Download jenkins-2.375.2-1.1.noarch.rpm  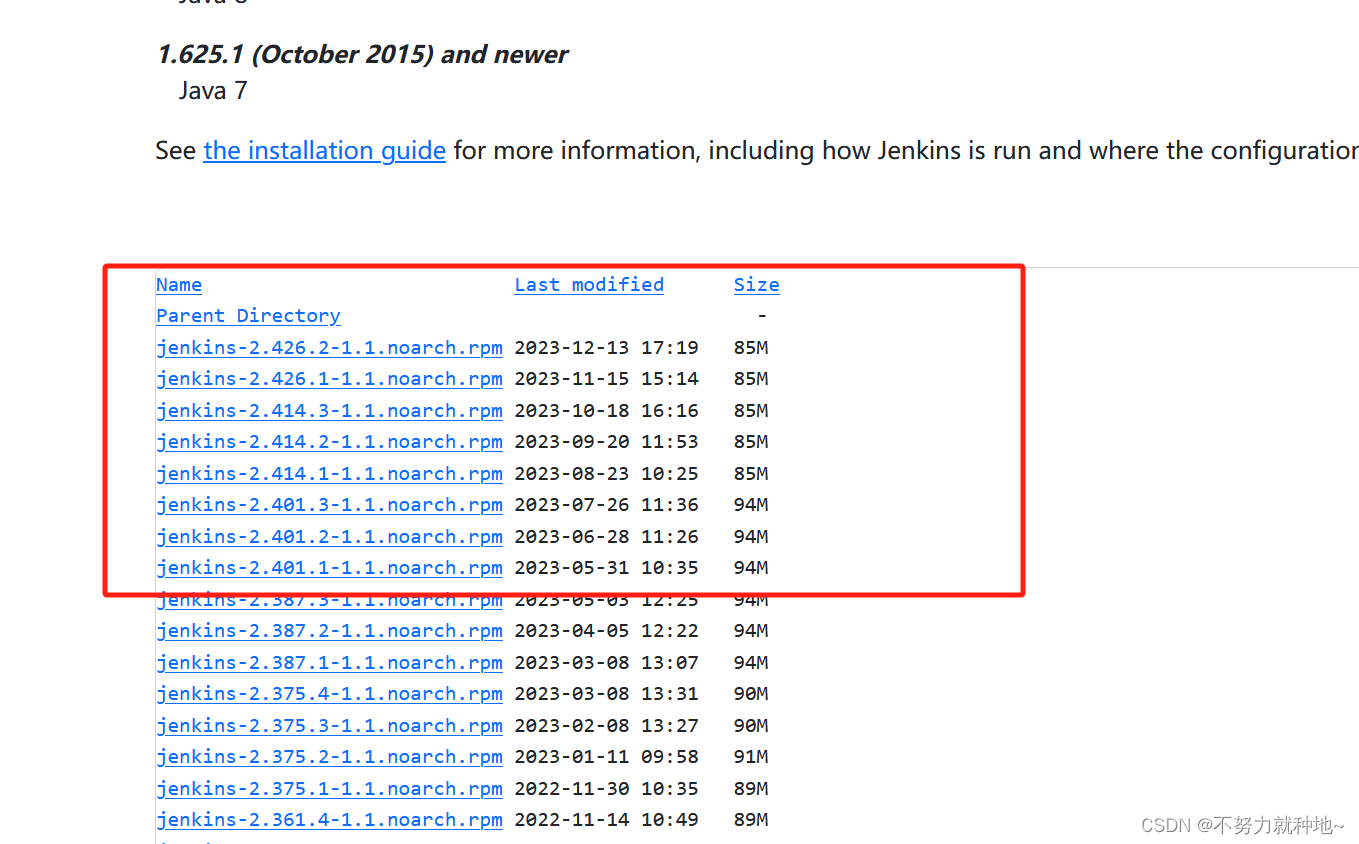(329, 757)
